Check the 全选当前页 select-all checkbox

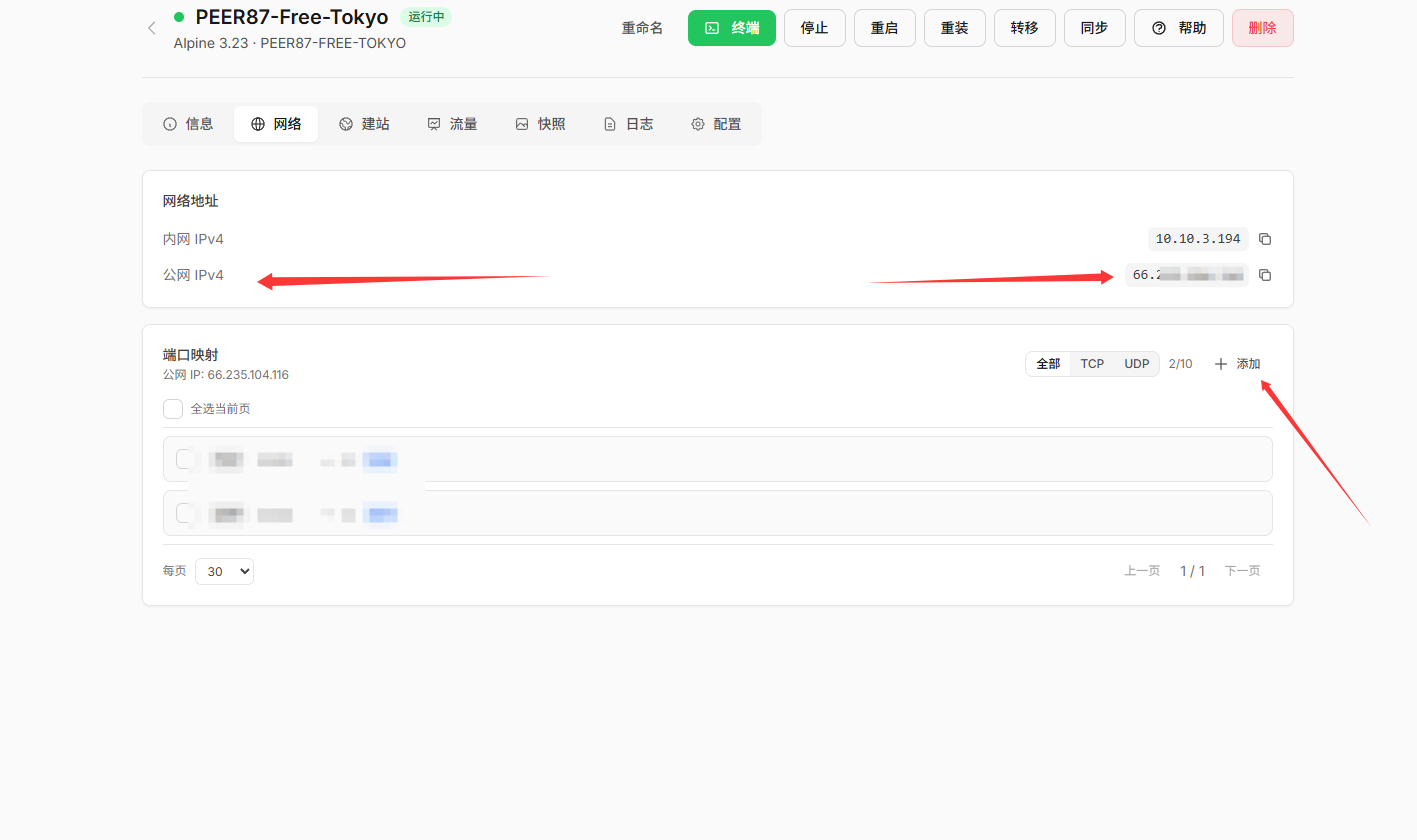(173, 409)
